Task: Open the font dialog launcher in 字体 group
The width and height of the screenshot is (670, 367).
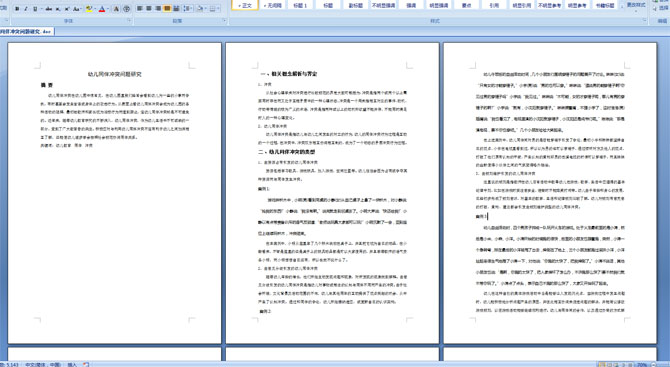Action: [129, 21]
